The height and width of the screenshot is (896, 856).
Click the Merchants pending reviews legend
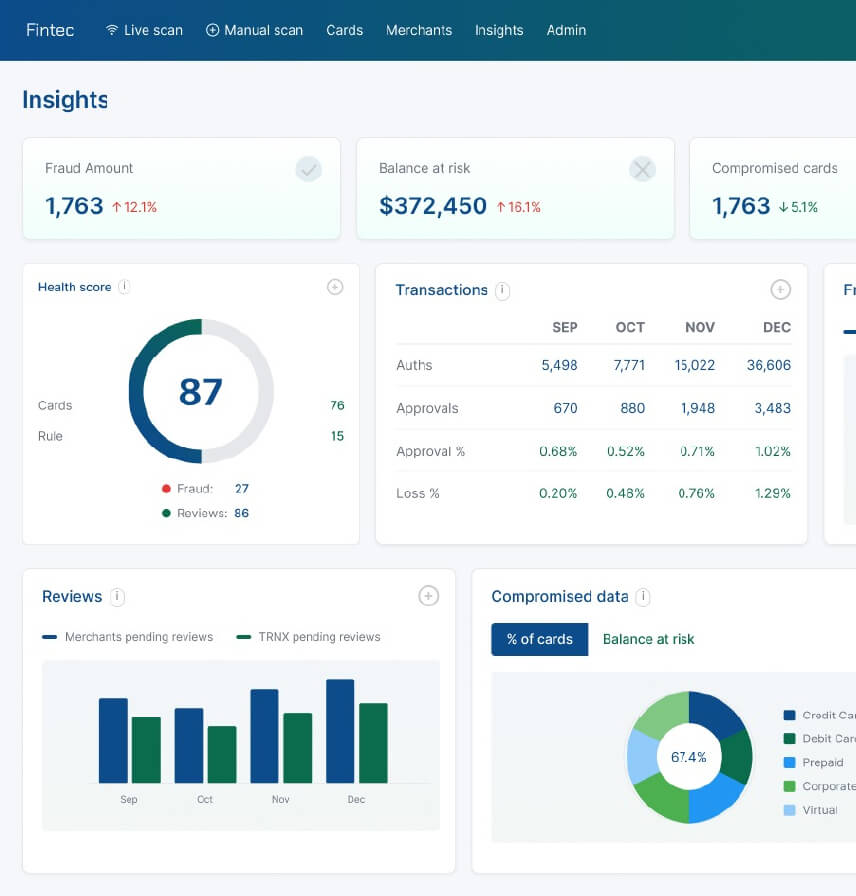click(127, 637)
